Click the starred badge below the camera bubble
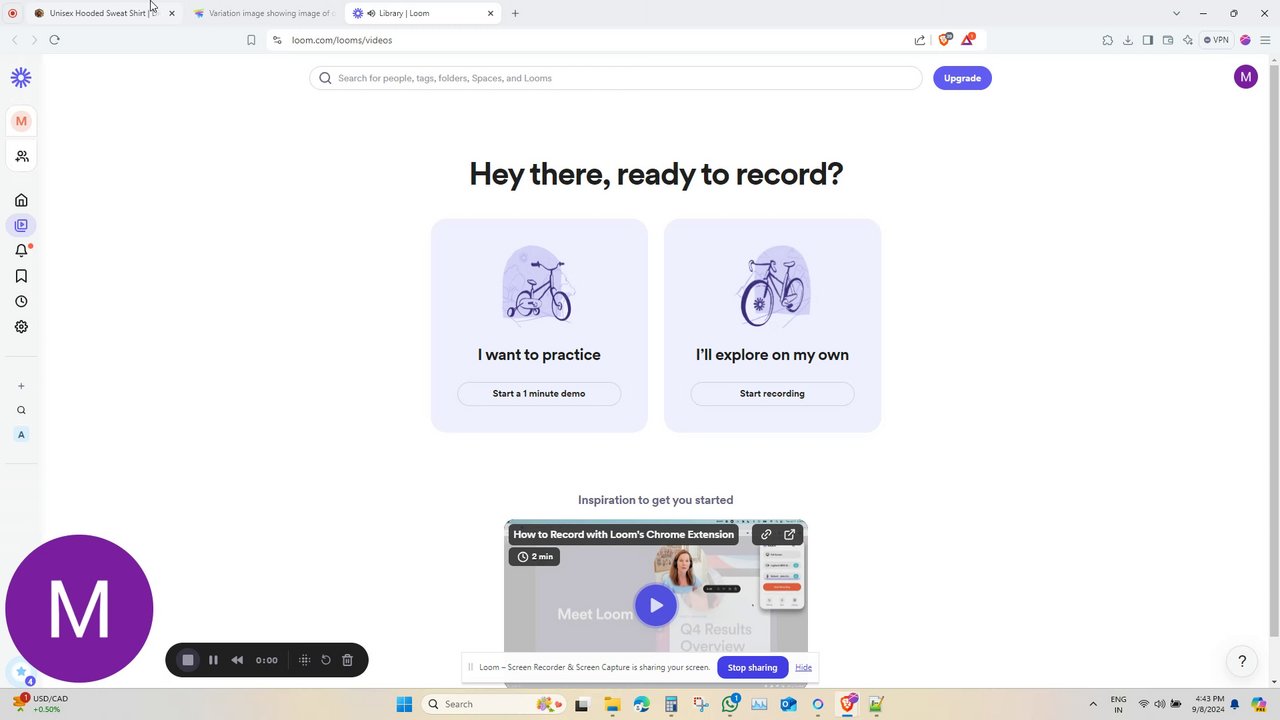Viewport: 1280px width, 720px height. 20,674
